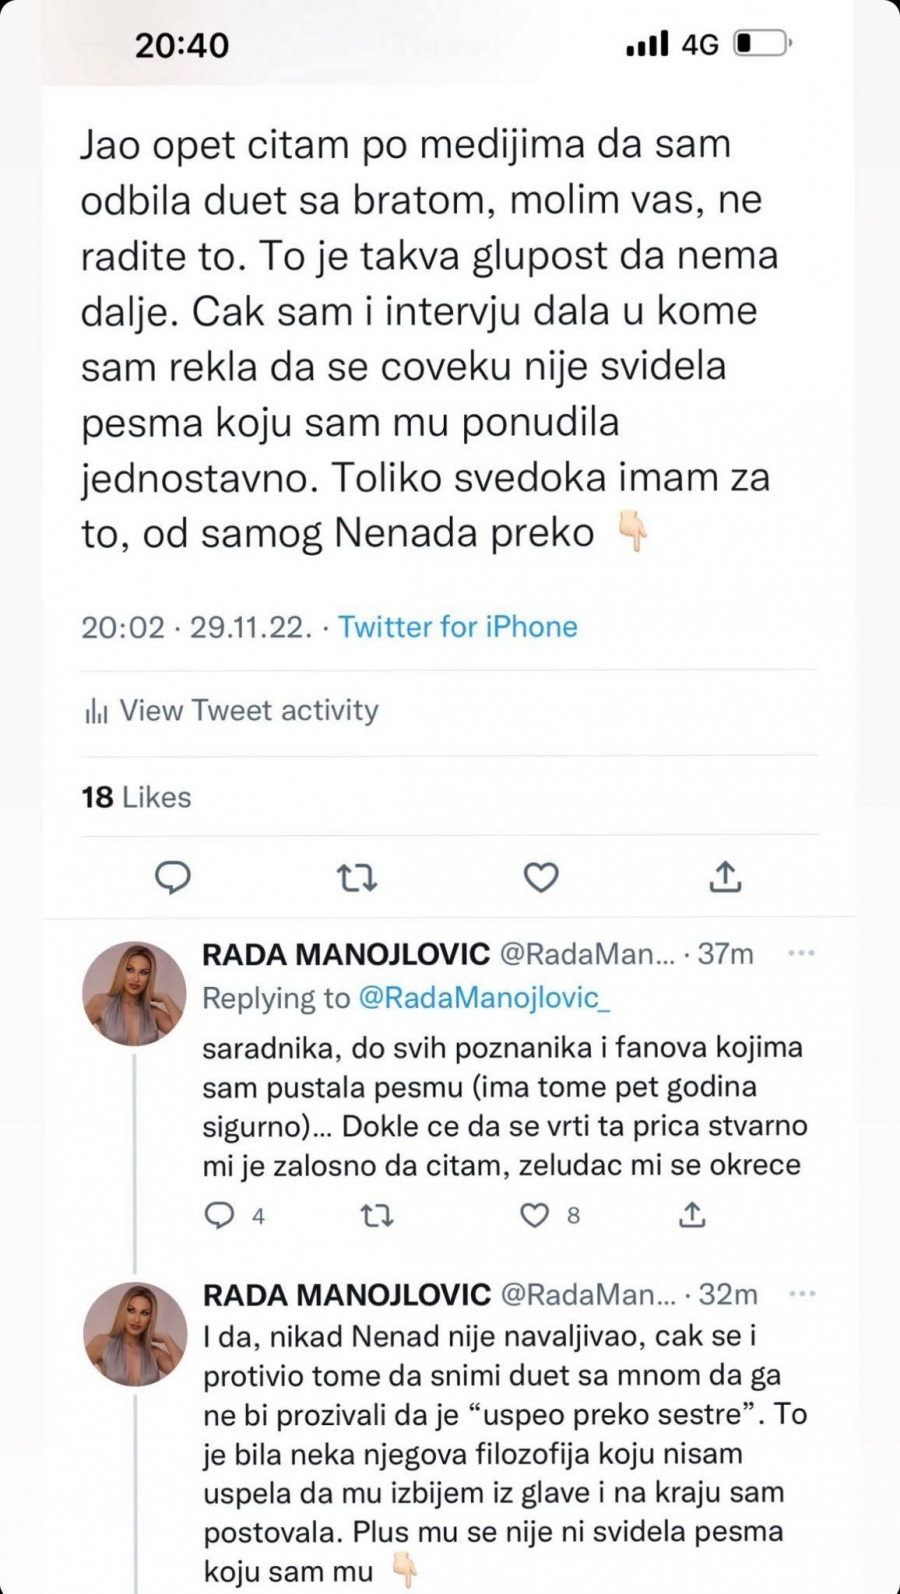Toggle like on the reply showing 8 likes
Screen dimensions: 900x1594
coord(533,1215)
